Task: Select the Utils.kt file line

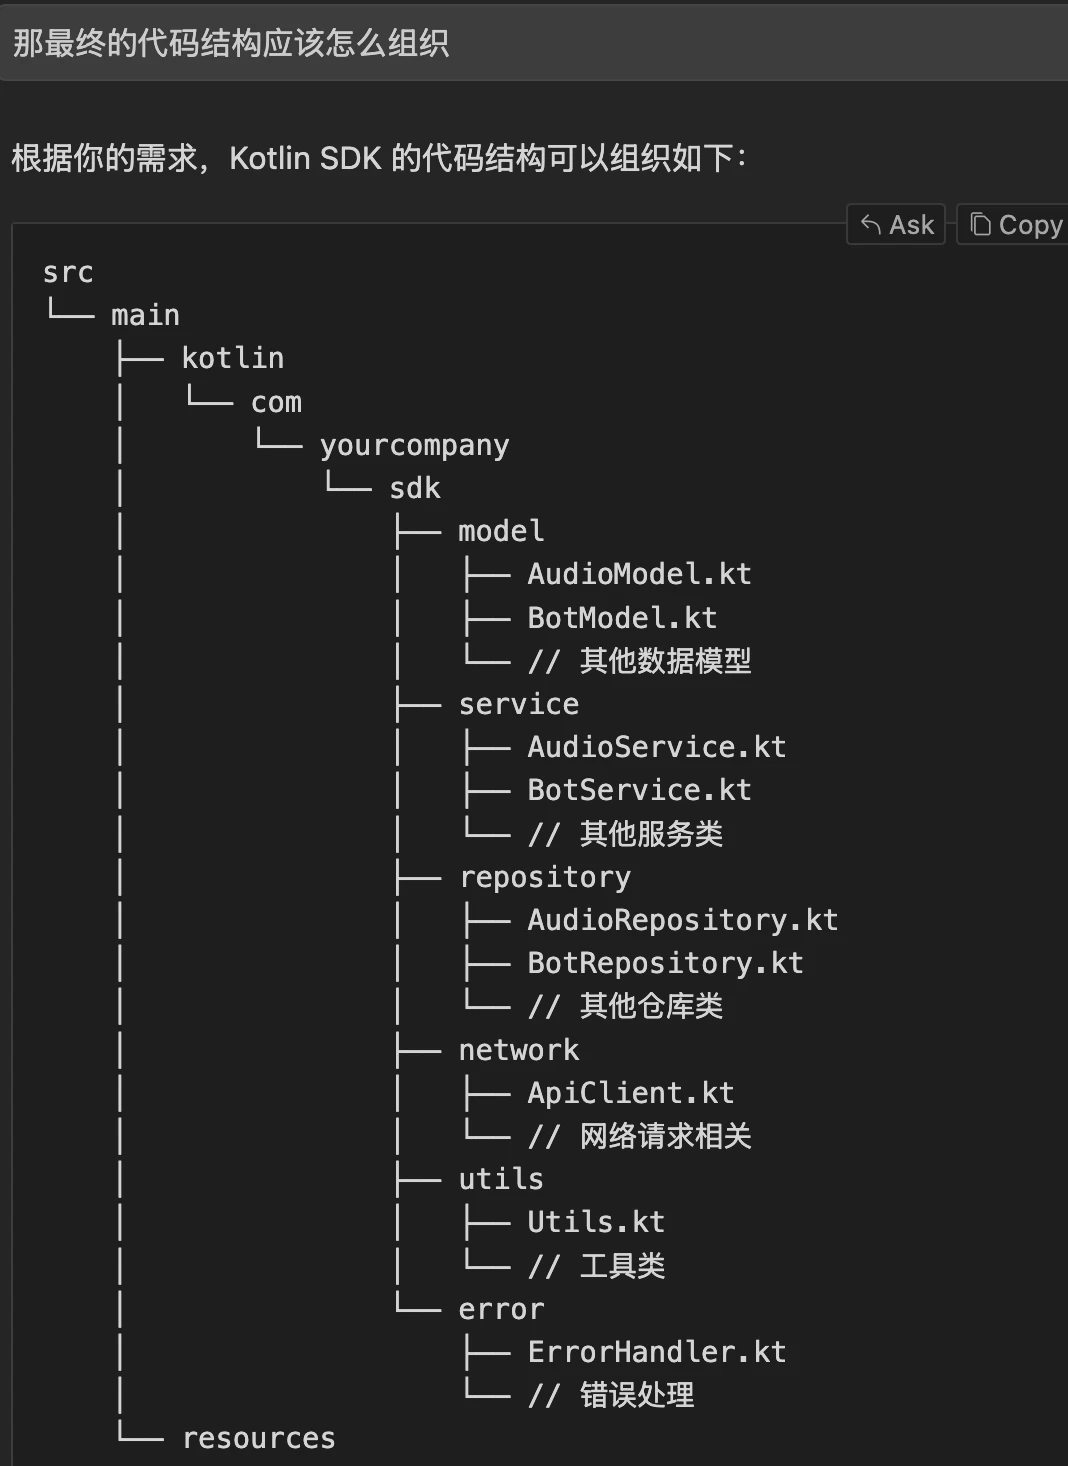Action: [x=596, y=1222]
